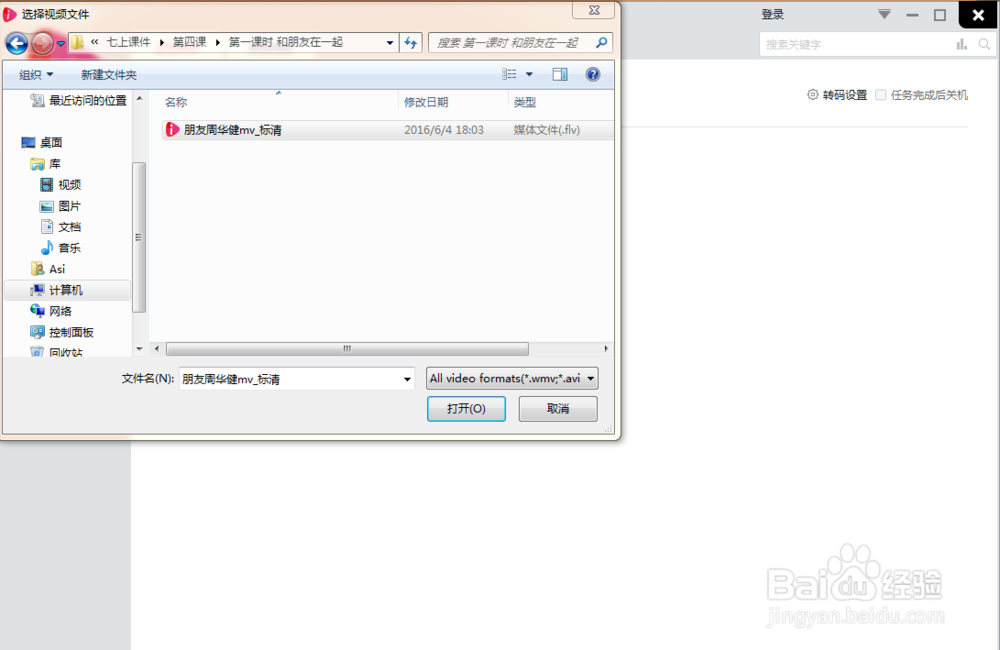Click the refresh icon next to the address bar
The height and width of the screenshot is (650, 1000).
pyautogui.click(x=411, y=43)
